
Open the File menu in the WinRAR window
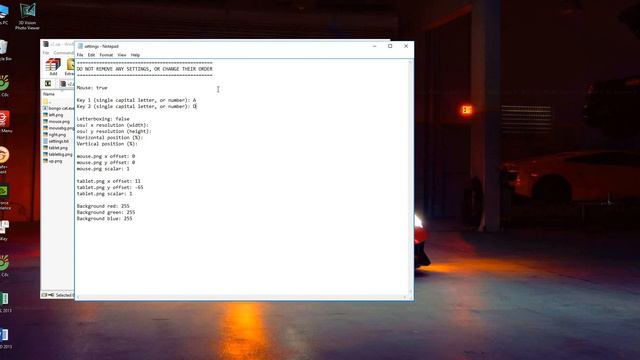coord(46,53)
